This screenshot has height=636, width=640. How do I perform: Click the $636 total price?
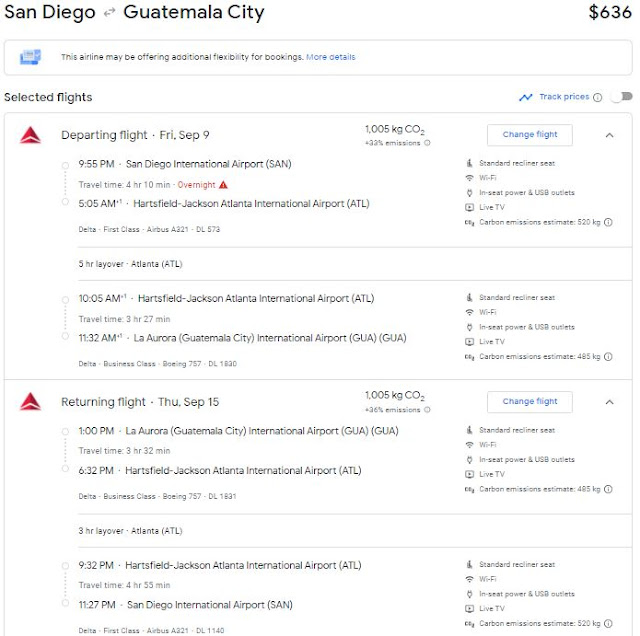pyautogui.click(x=610, y=13)
